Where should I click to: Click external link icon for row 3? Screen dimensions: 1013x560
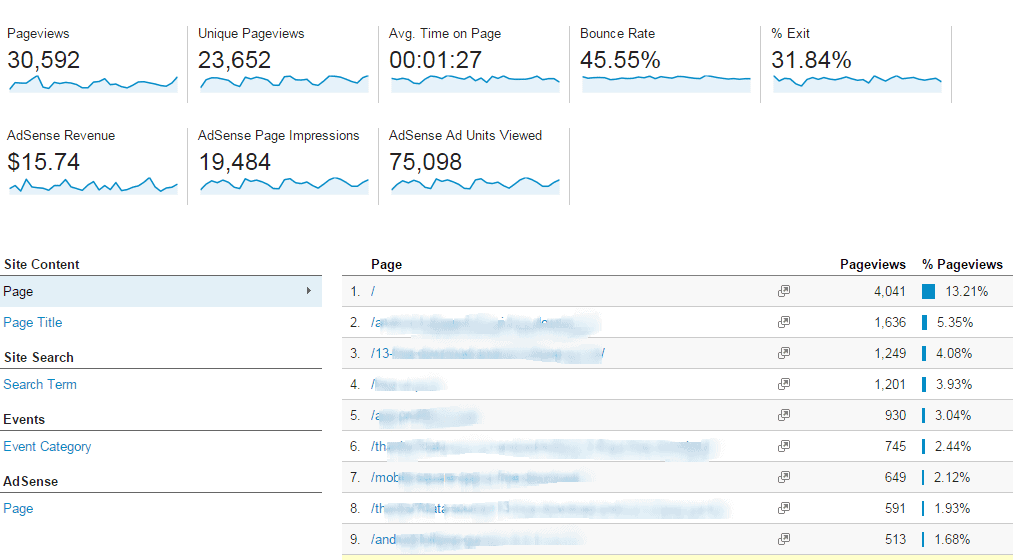tap(784, 353)
